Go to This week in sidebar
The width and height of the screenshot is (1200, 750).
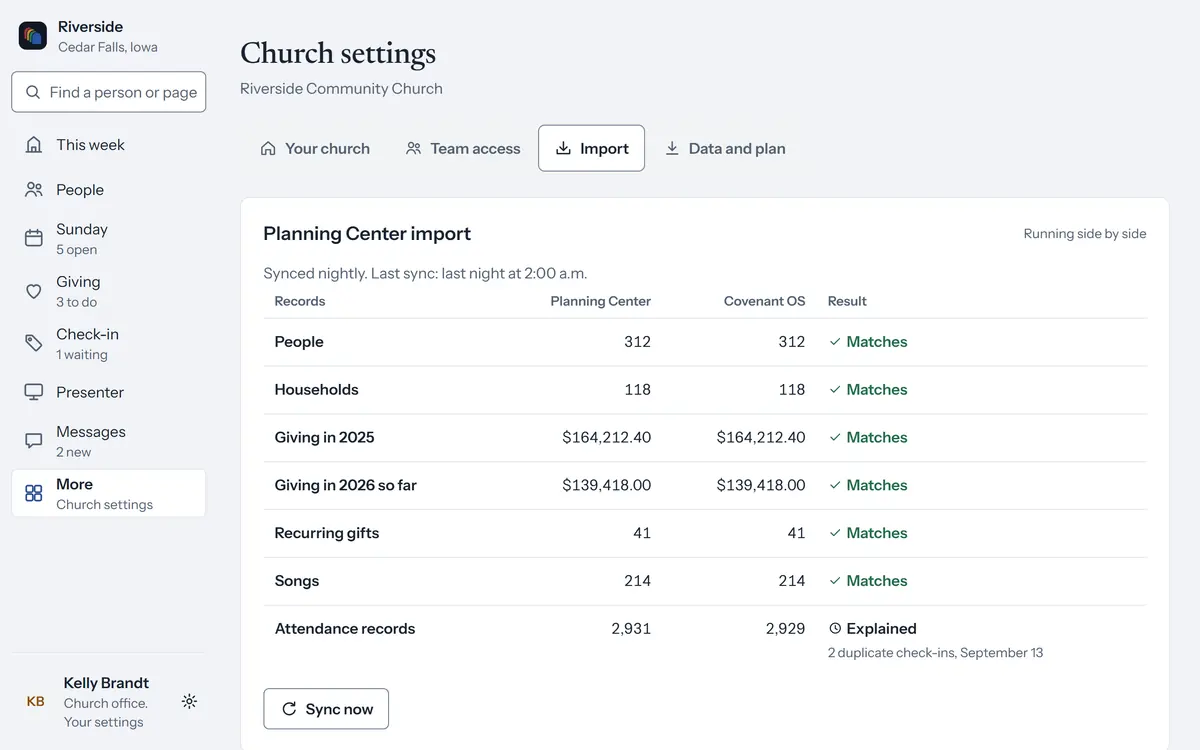coord(109,145)
